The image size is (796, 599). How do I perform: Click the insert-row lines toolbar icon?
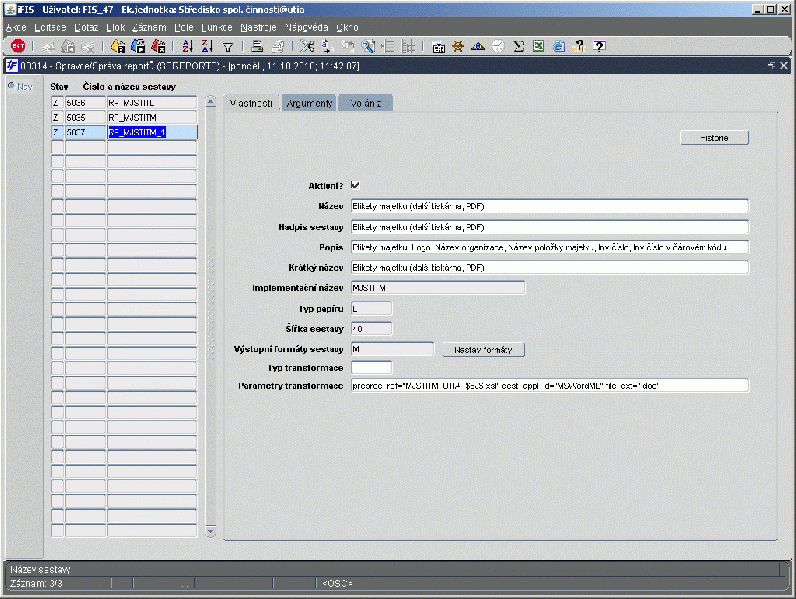(388, 46)
